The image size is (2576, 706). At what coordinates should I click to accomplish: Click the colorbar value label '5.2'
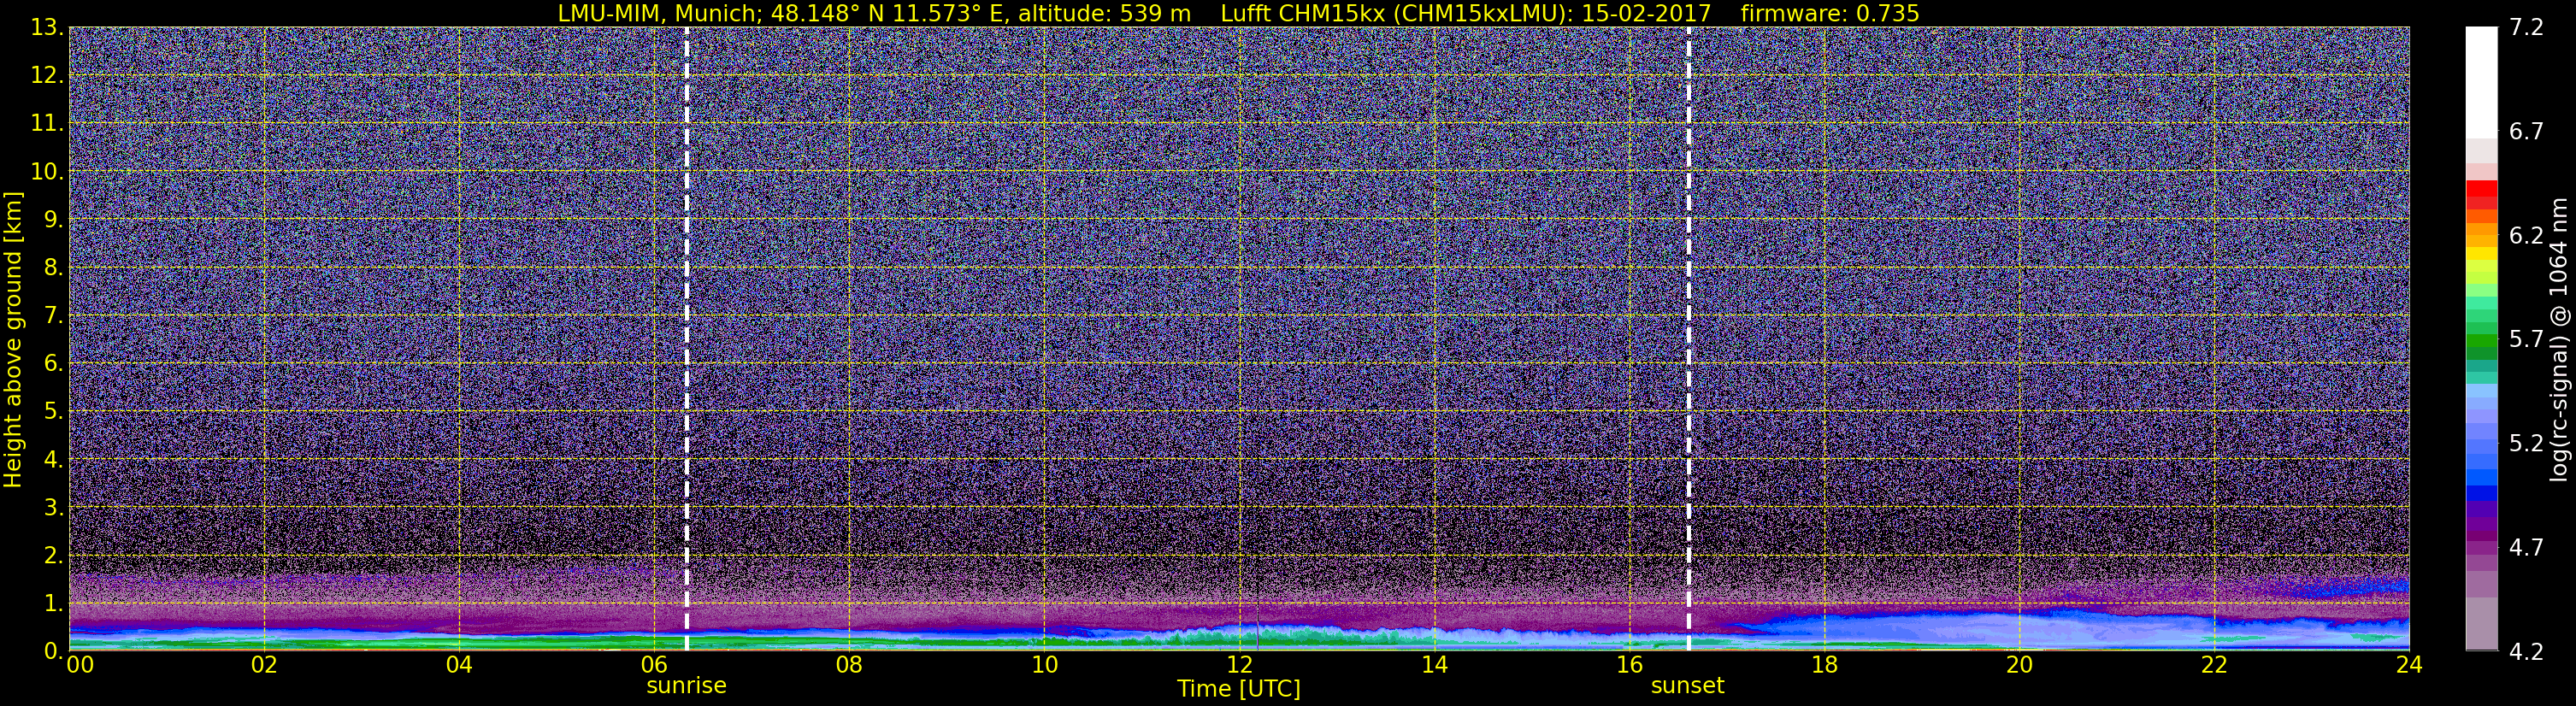click(2527, 443)
